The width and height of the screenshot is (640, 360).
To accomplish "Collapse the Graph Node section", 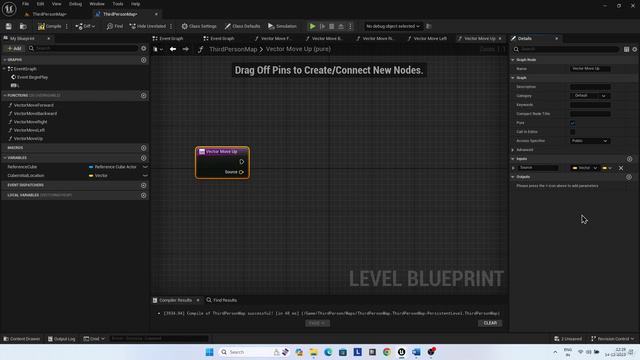I will (x=513, y=60).
